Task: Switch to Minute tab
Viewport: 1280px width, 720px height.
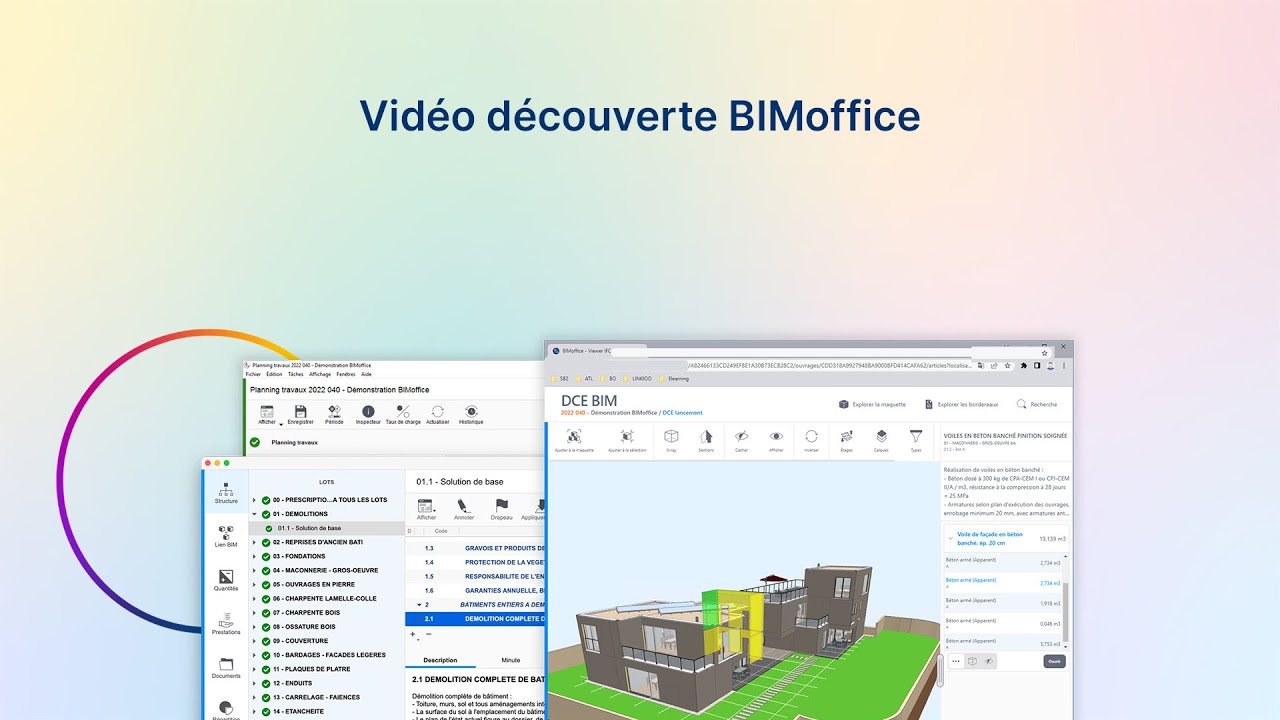Action: (511, 660)
